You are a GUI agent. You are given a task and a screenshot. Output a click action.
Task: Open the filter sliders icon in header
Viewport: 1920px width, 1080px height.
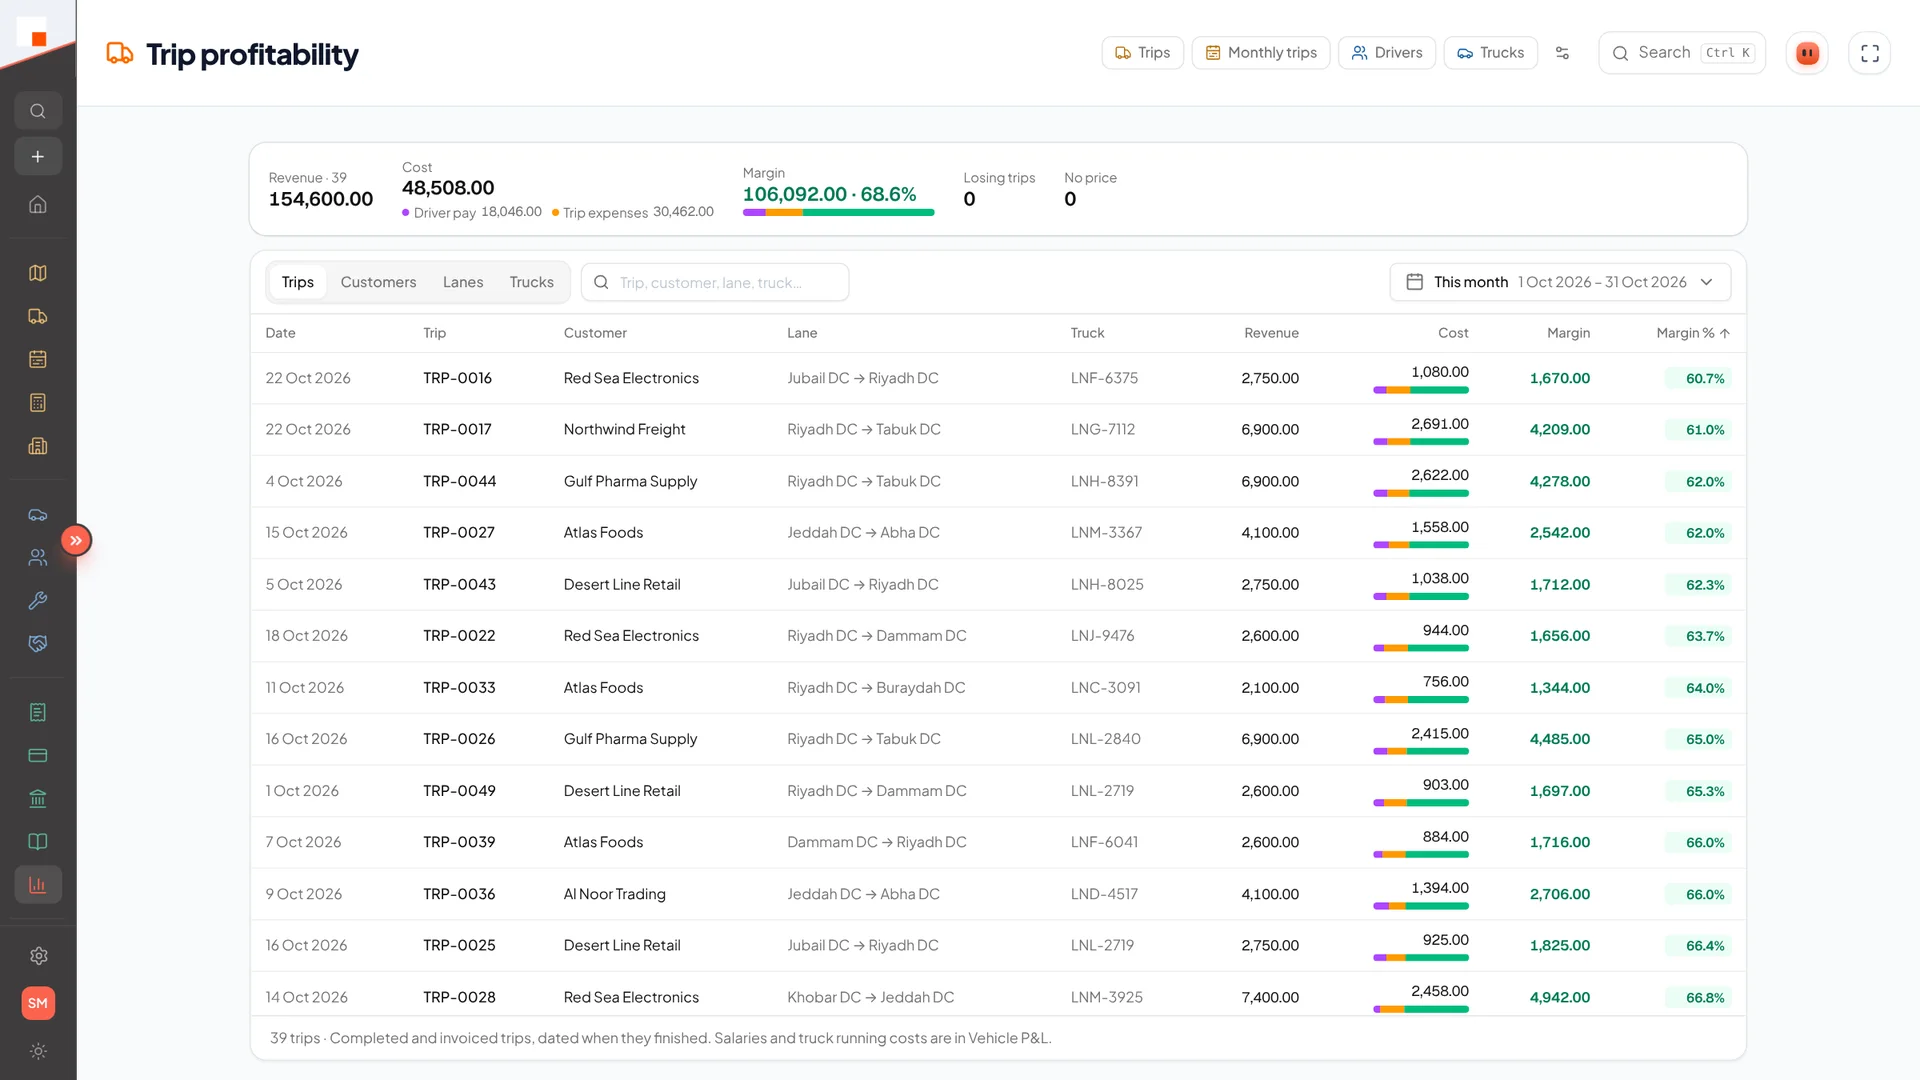1562,53
